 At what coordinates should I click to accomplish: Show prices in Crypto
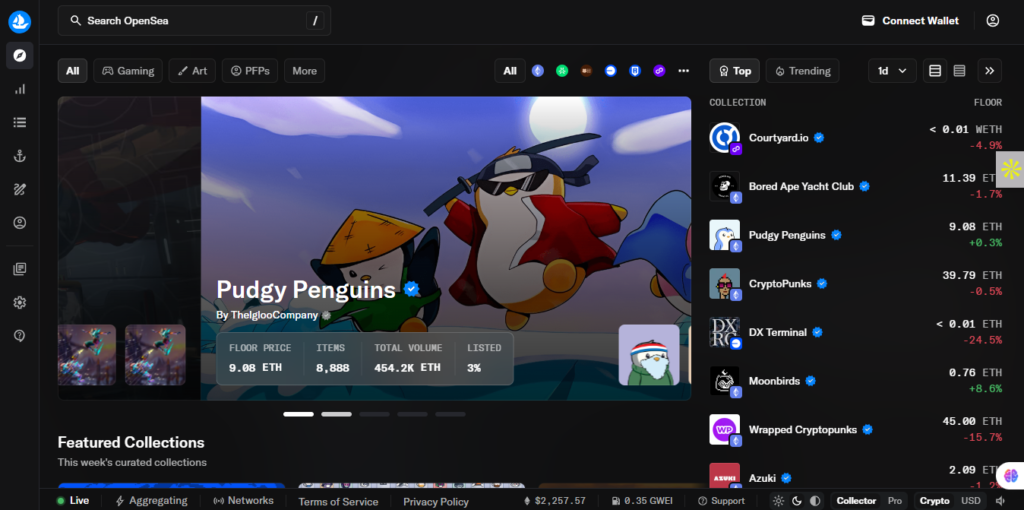pyautogui.click(x=935, y=501)
